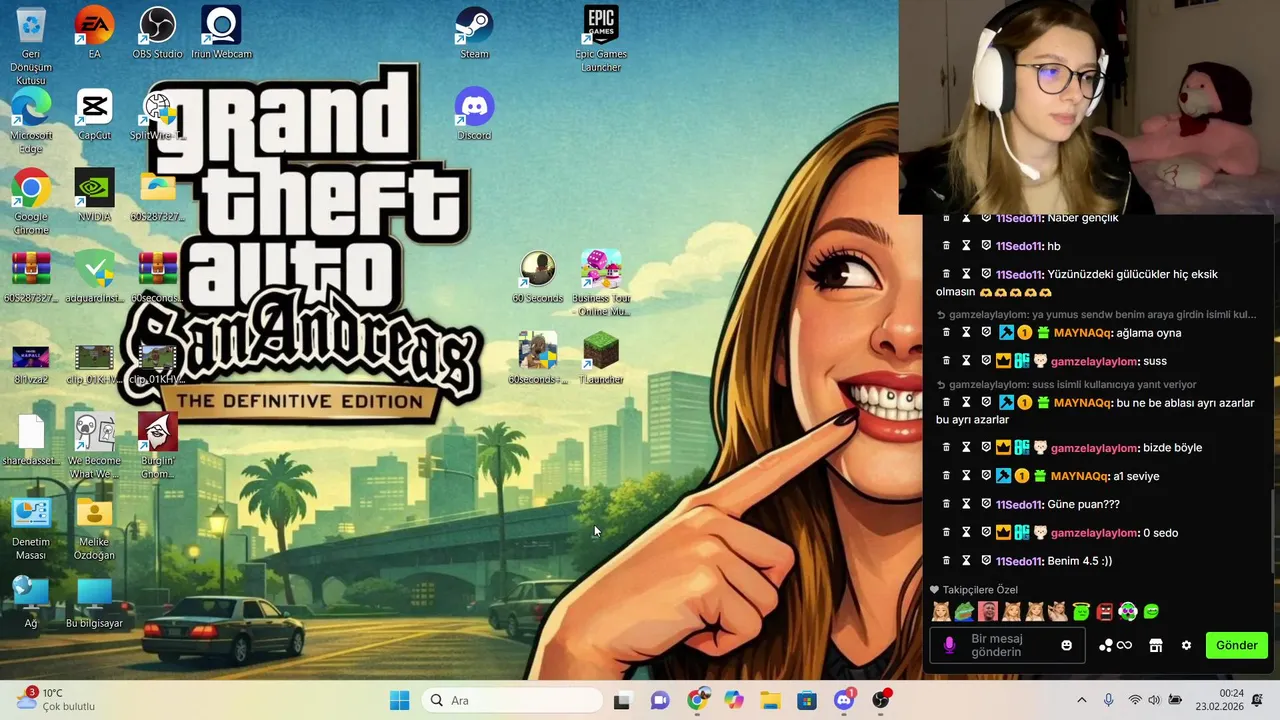Select the Ağ network icon
The width and height of the screenshot is (1280, 720).
31,601
